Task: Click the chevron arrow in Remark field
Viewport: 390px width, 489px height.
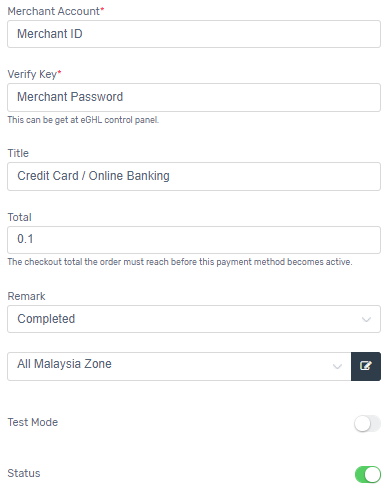Action: click(x=366, y=319)
